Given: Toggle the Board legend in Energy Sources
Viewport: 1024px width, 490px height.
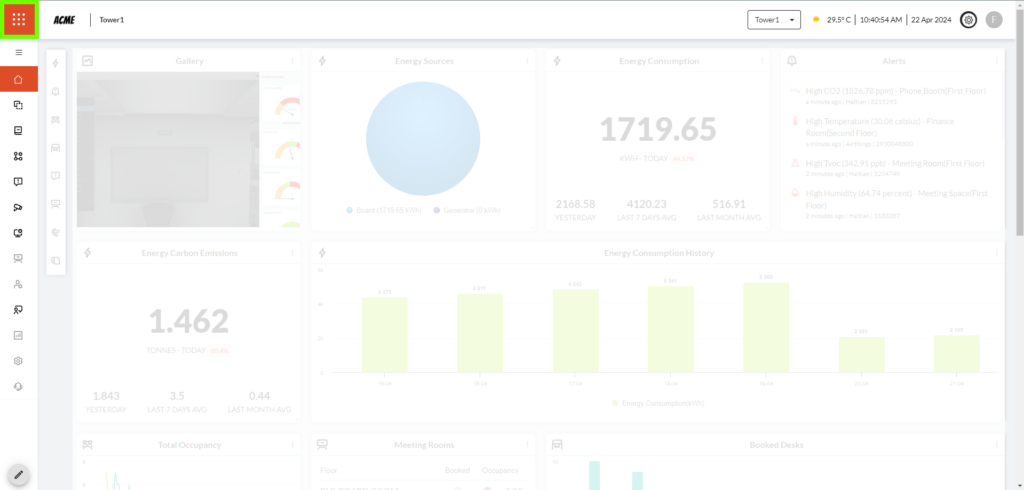Looking at the screenshot, I should 375,210.
